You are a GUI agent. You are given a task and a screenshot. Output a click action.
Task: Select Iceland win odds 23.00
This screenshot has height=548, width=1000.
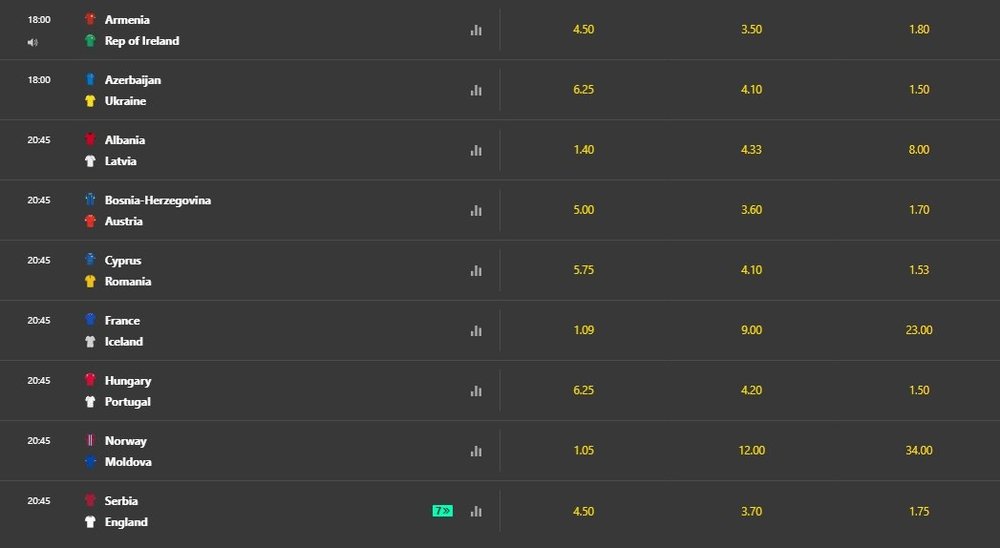tap(919, 330)
